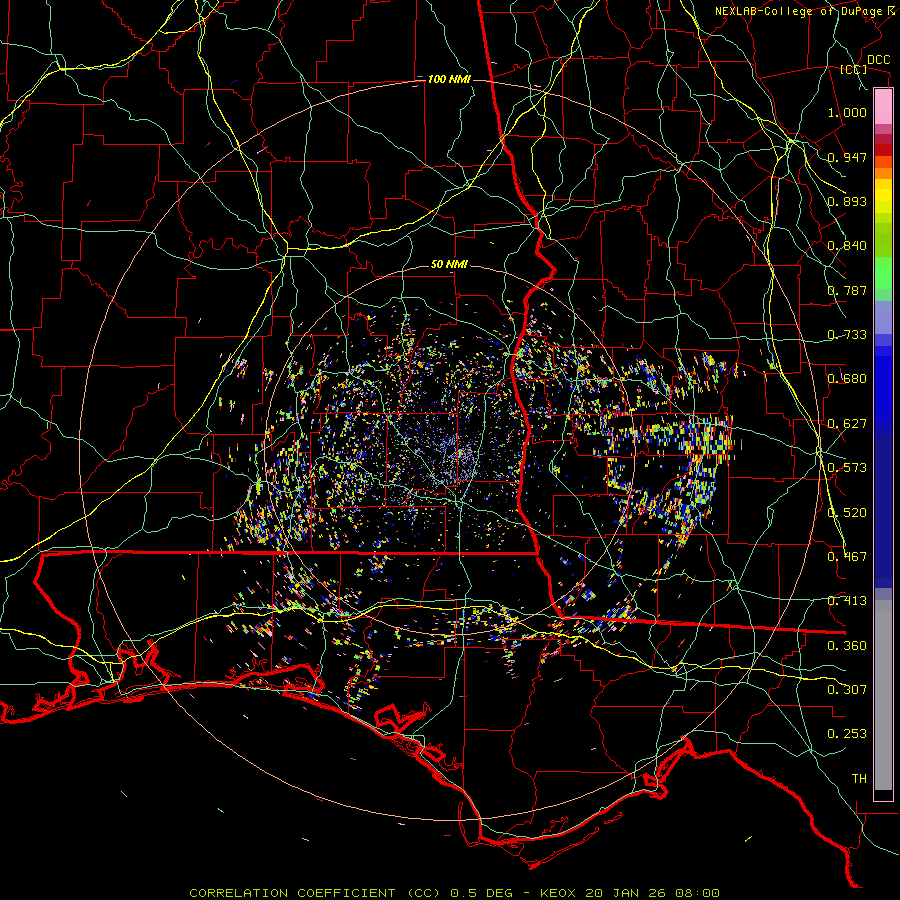The image size is (900, 900).
Task: Click the TH threshold label
Action: (859, 779)
